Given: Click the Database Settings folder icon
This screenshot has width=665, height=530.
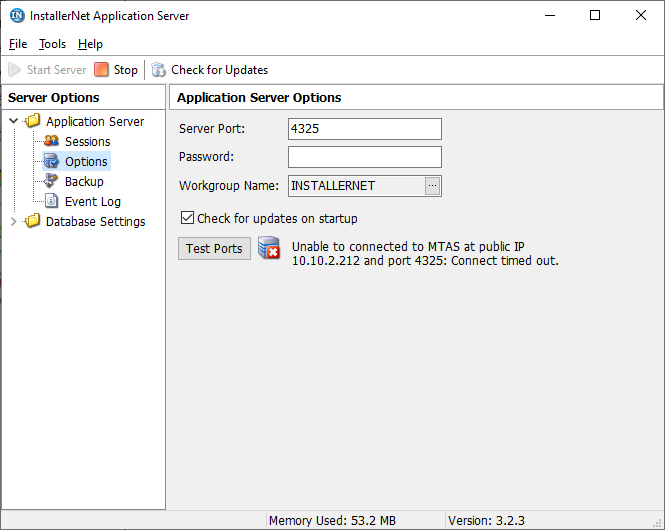Looking at the screenshot, I should tap(32, 221).
